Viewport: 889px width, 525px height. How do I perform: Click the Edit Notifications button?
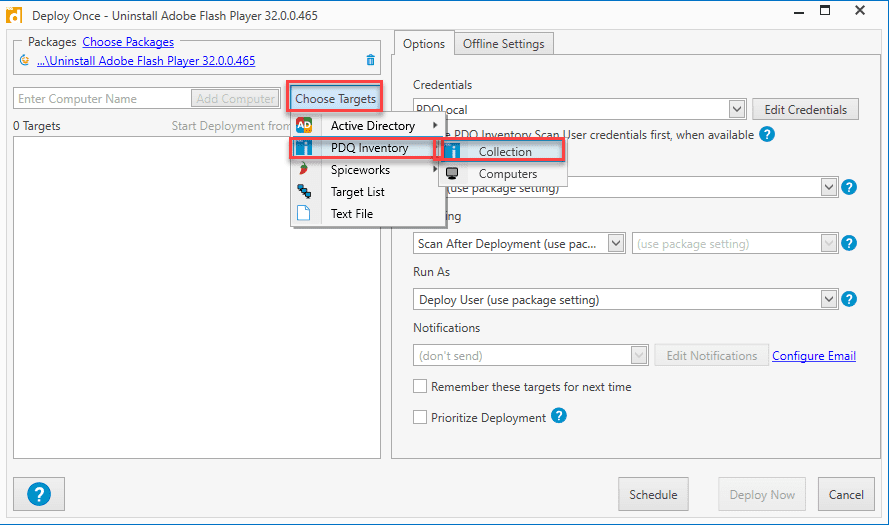(x=712, y=355)
